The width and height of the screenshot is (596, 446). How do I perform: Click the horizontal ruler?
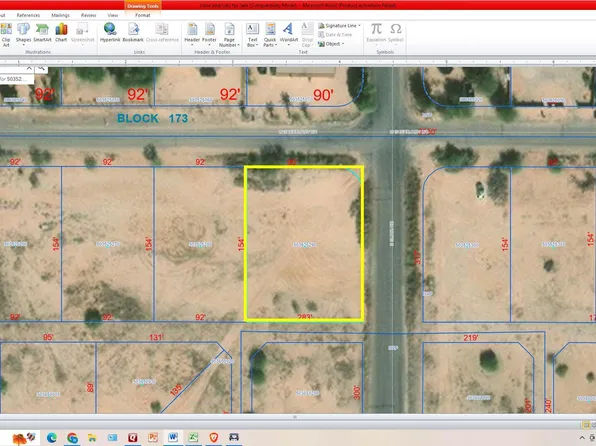pos(298,62)
